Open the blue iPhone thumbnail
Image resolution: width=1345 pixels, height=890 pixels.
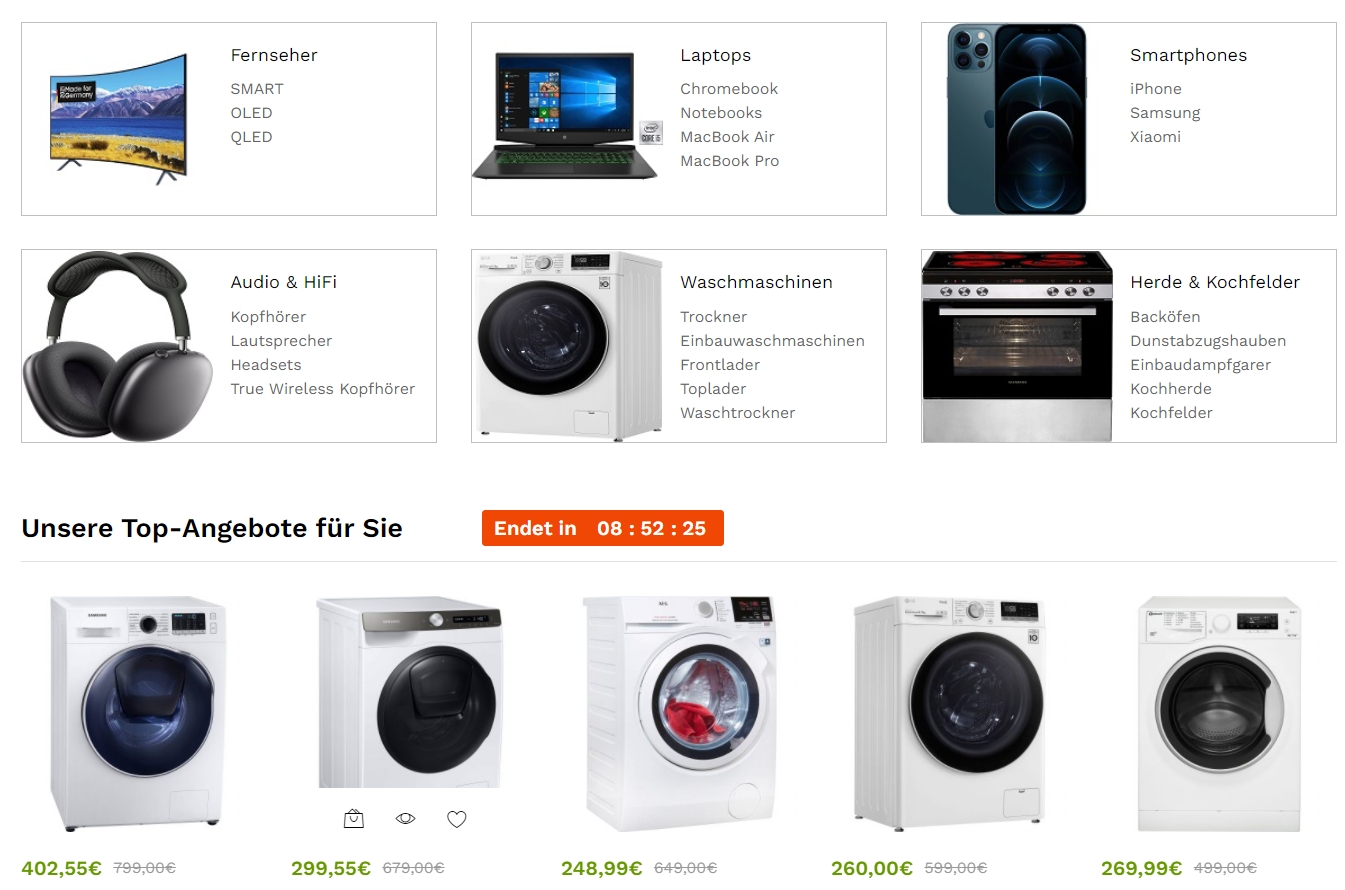click(x=1017, y=119)
